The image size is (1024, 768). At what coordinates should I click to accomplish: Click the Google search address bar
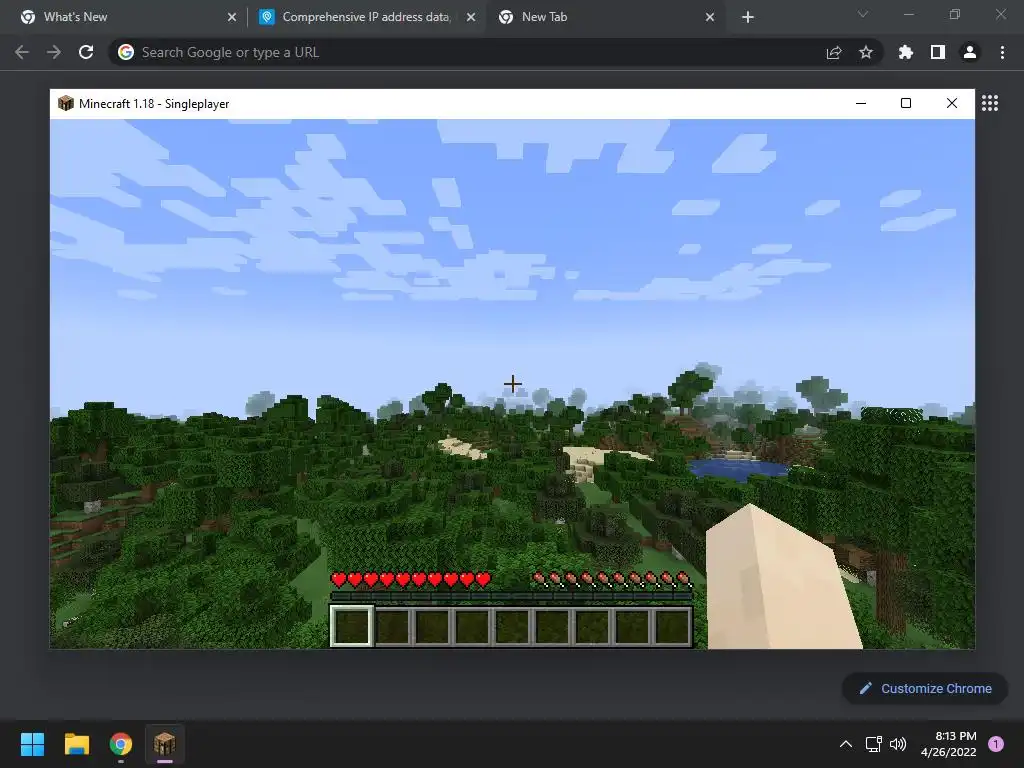495,52
